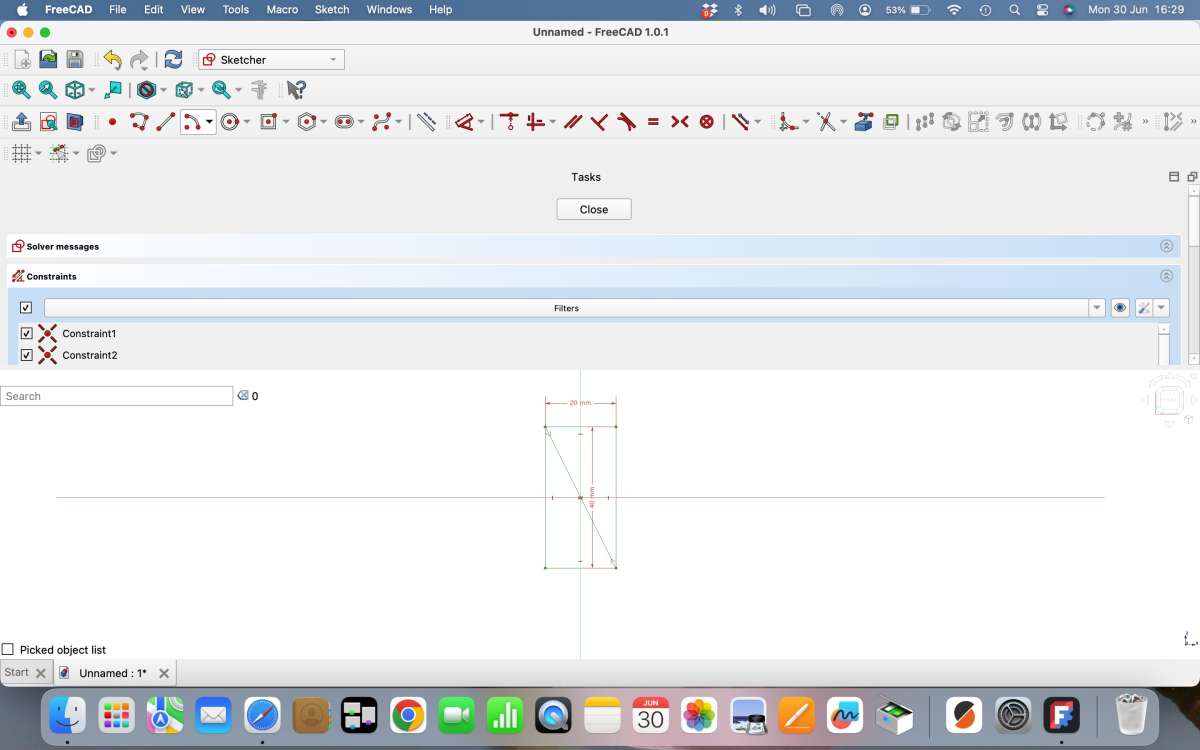Viewport: 1200px width, 750px height.
Task: Select the Line tool
Action: pos(166,122)
